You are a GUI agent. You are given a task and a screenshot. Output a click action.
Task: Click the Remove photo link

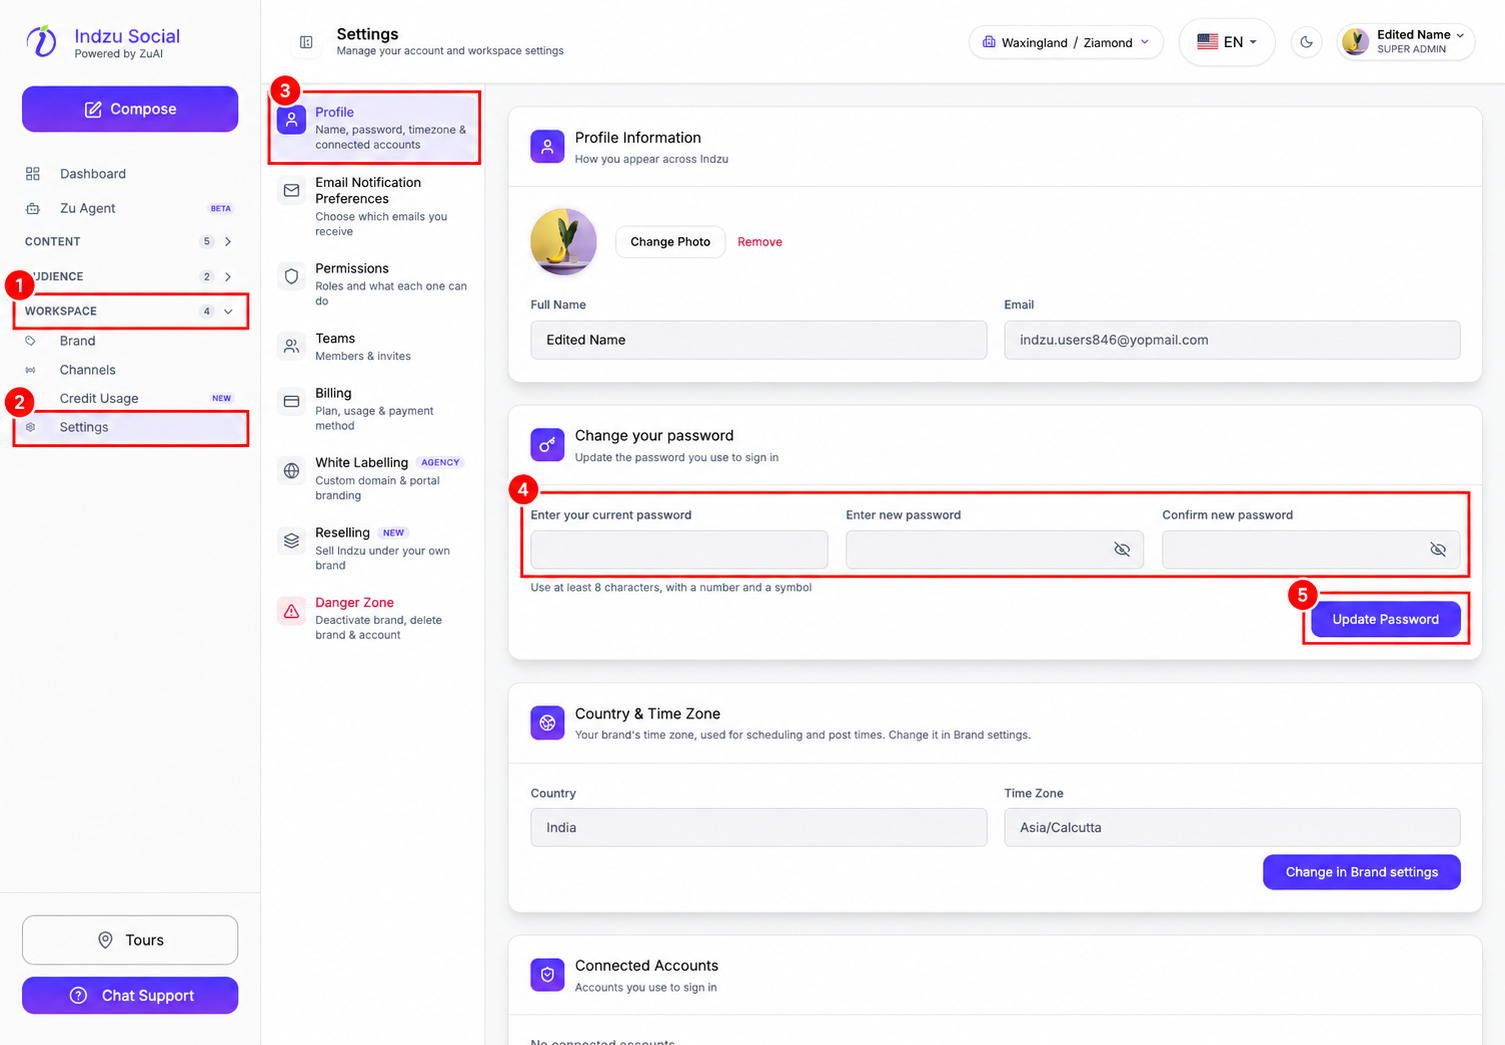point(760,242)
